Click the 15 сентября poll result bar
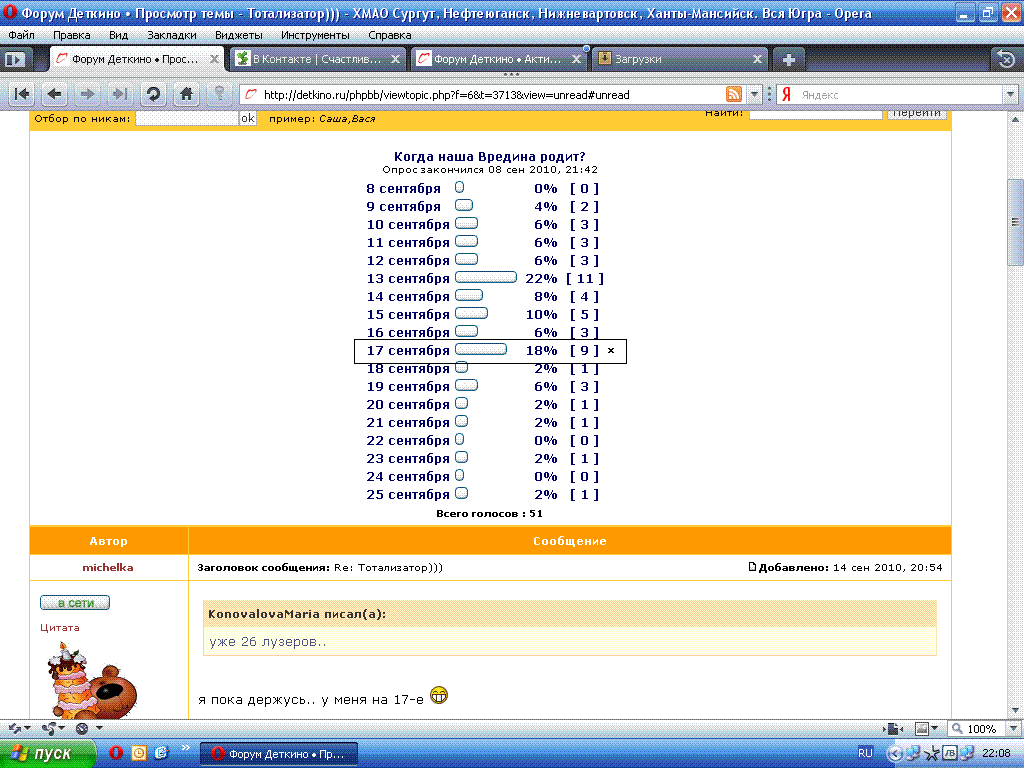1024x768 pixels. pyautogui.click(x=471, y=313)
